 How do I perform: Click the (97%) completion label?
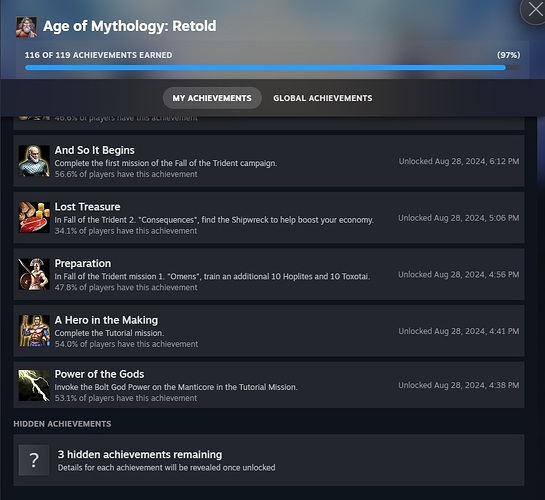tap(509, 55)
